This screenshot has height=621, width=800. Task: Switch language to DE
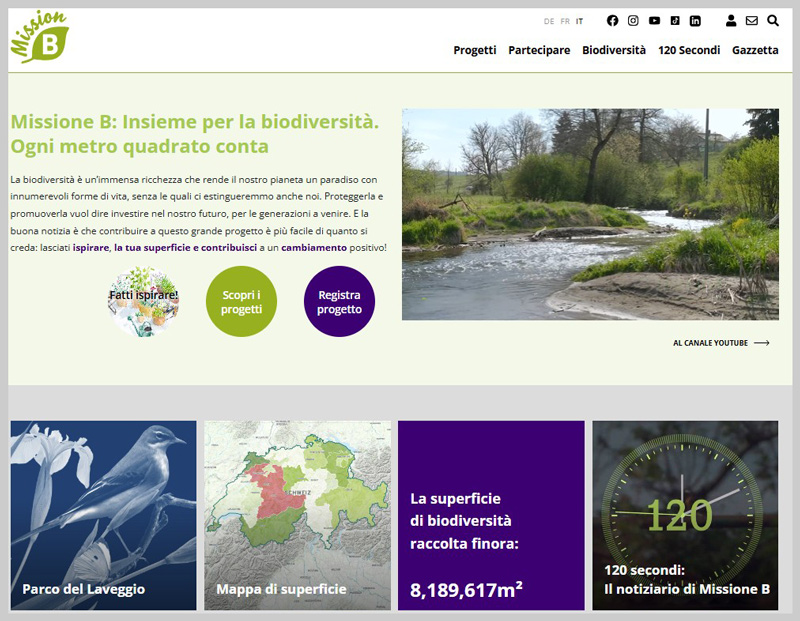point(549,21)
